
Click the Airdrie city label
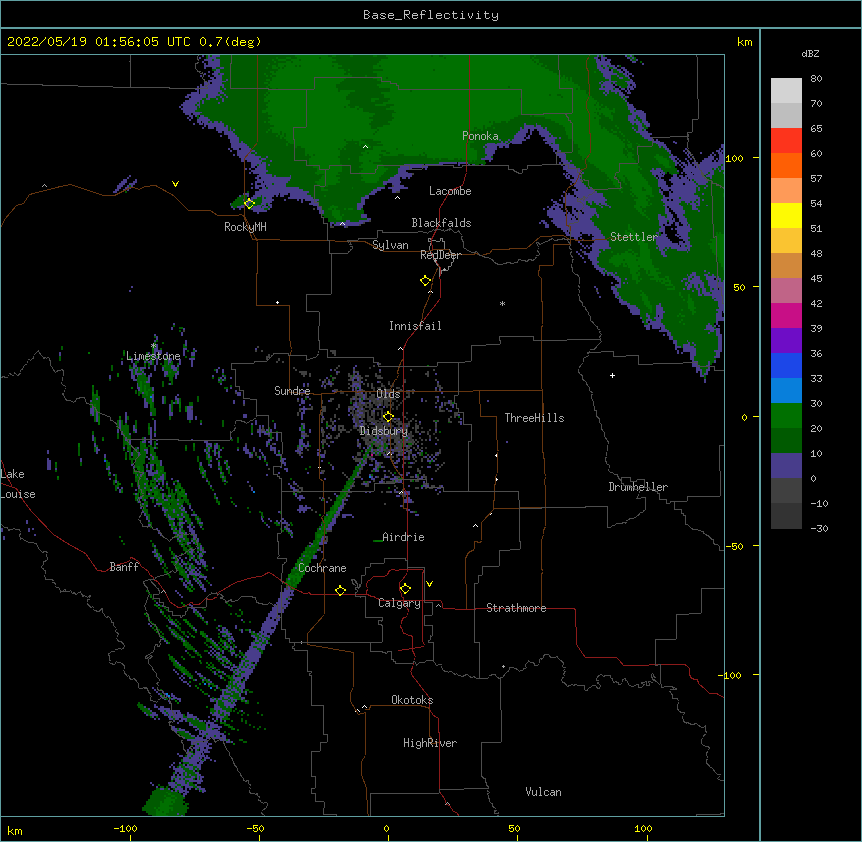404,537
